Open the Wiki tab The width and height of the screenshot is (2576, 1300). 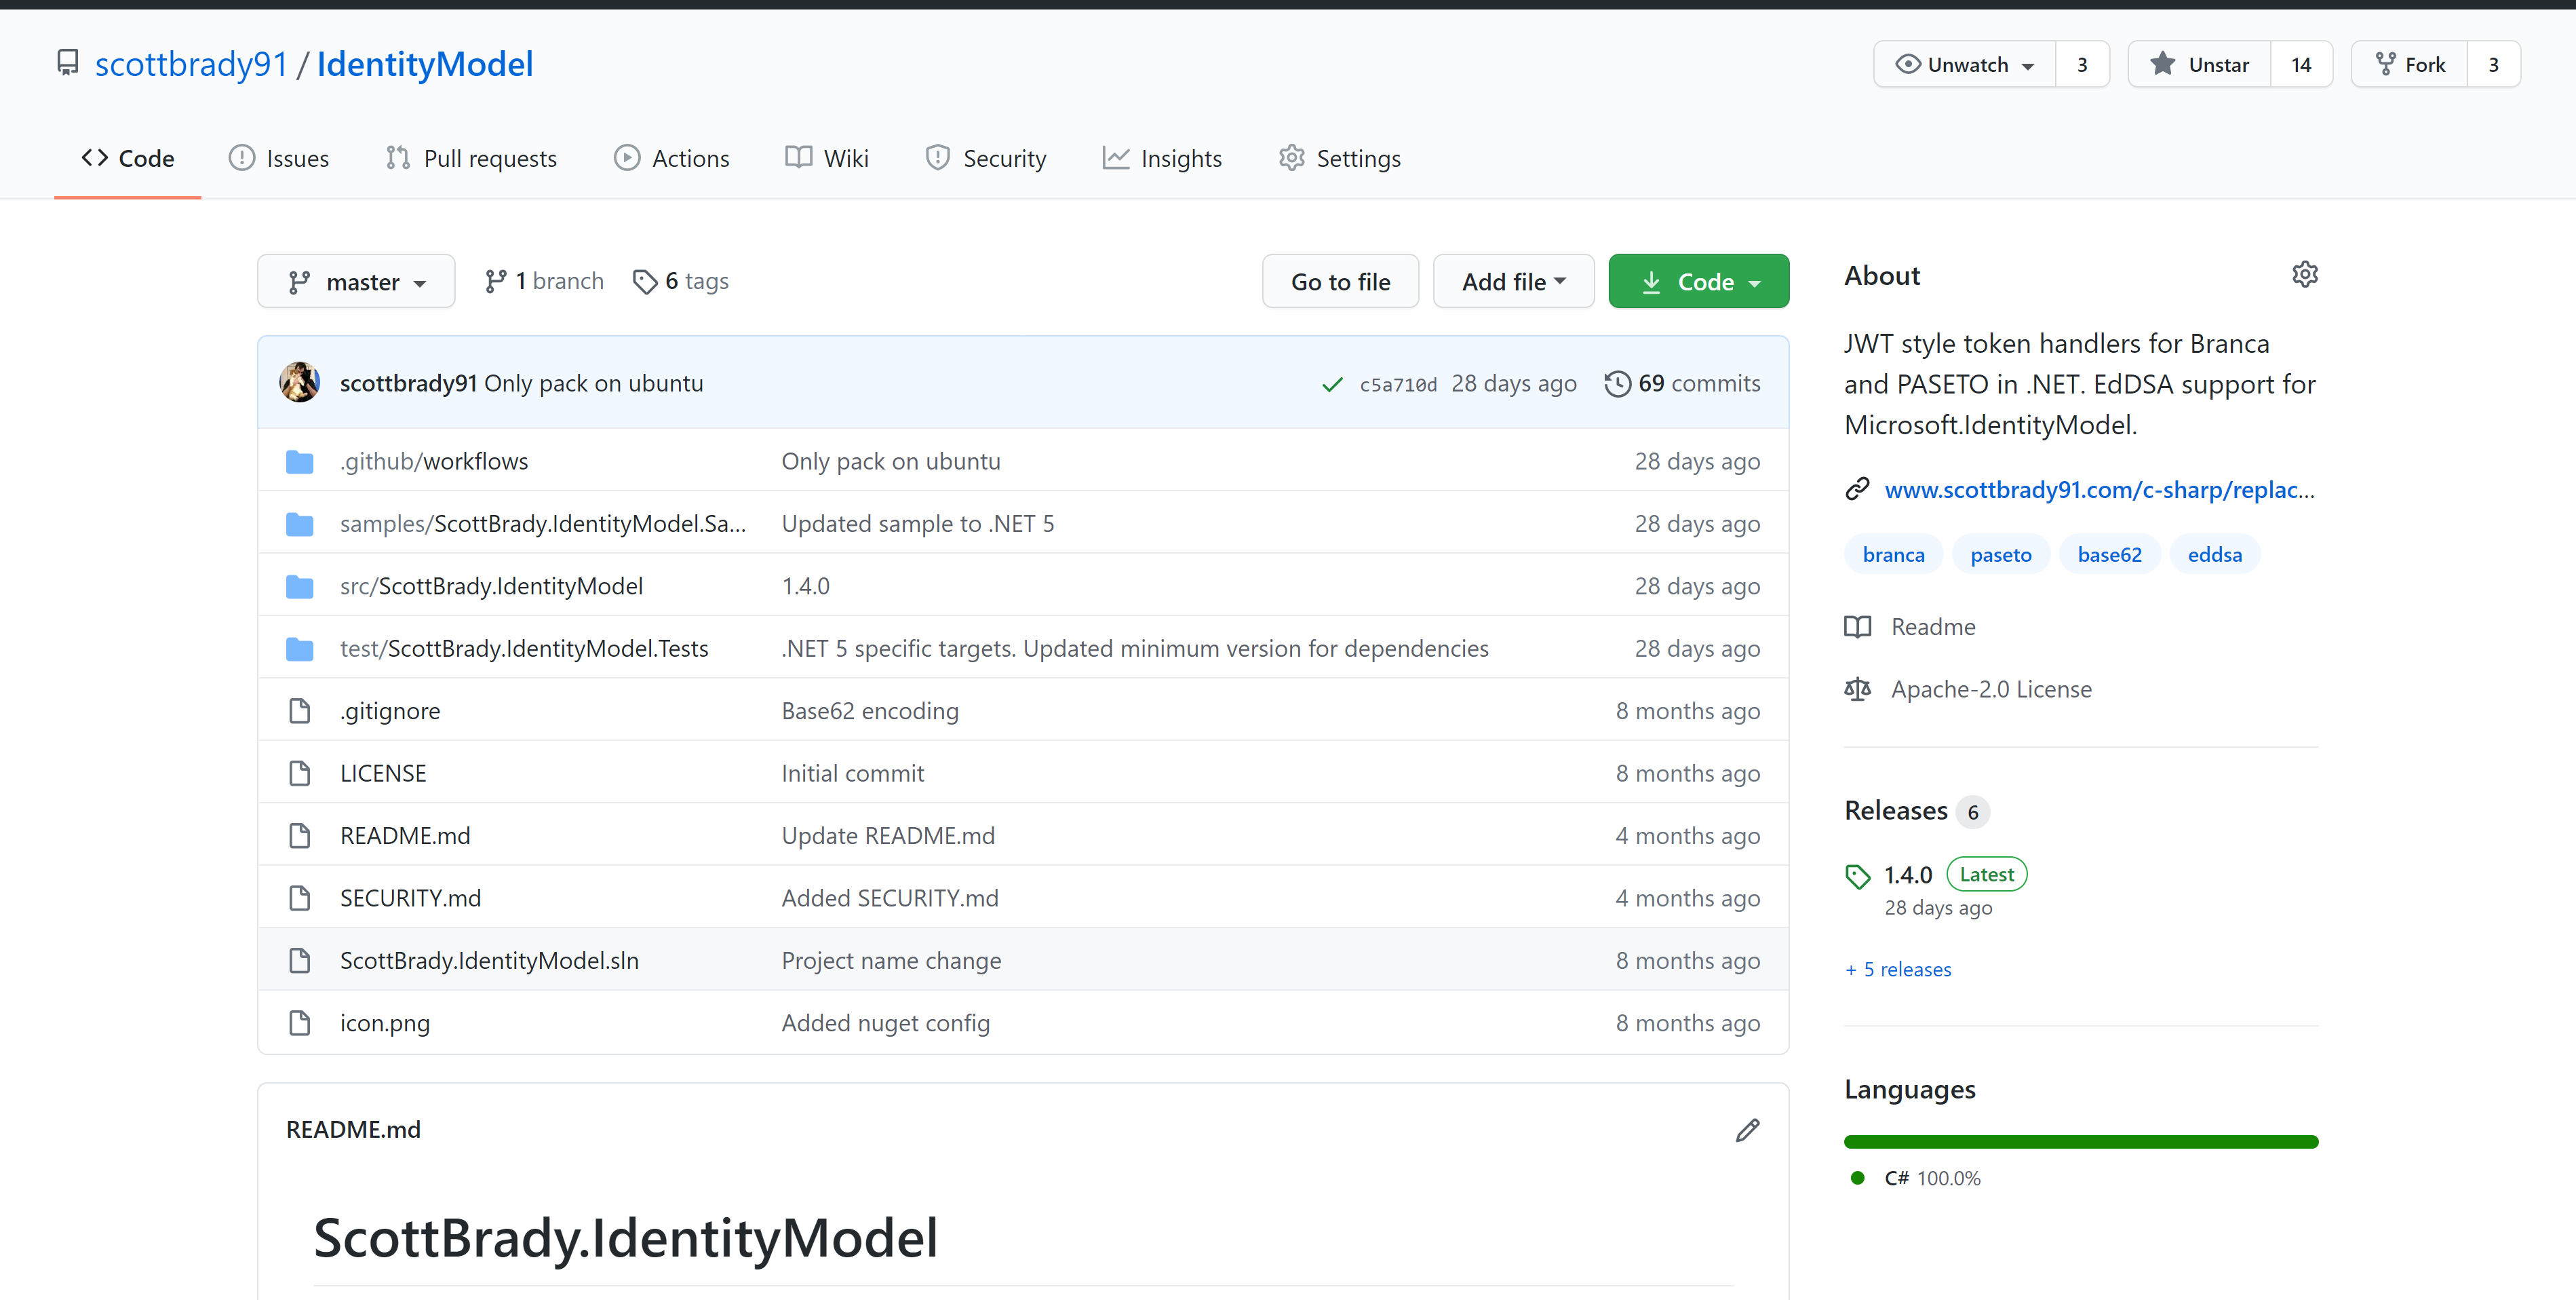click(x=827, y=158)
